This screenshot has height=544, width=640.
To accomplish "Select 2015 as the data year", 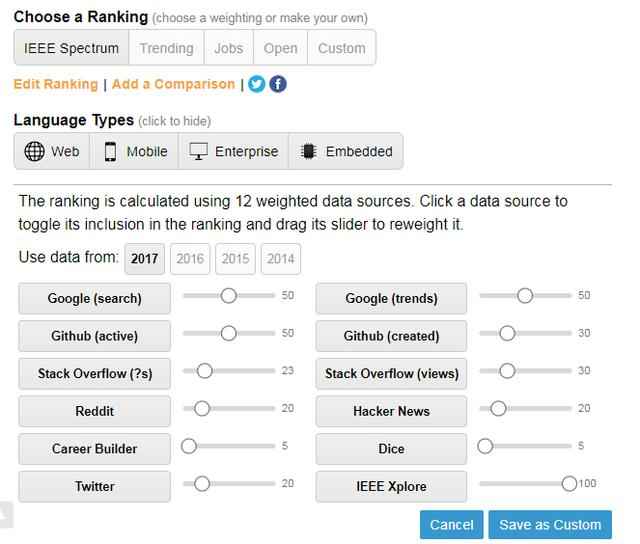I will coord(235,259).
